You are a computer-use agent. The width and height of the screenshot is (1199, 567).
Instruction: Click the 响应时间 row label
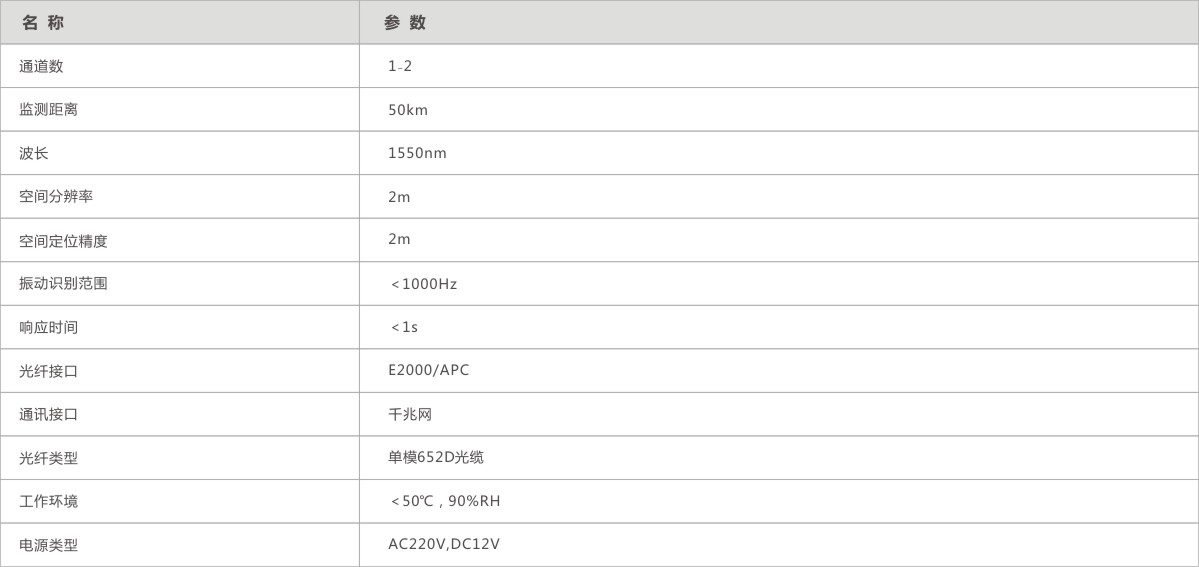pos(48,328)
